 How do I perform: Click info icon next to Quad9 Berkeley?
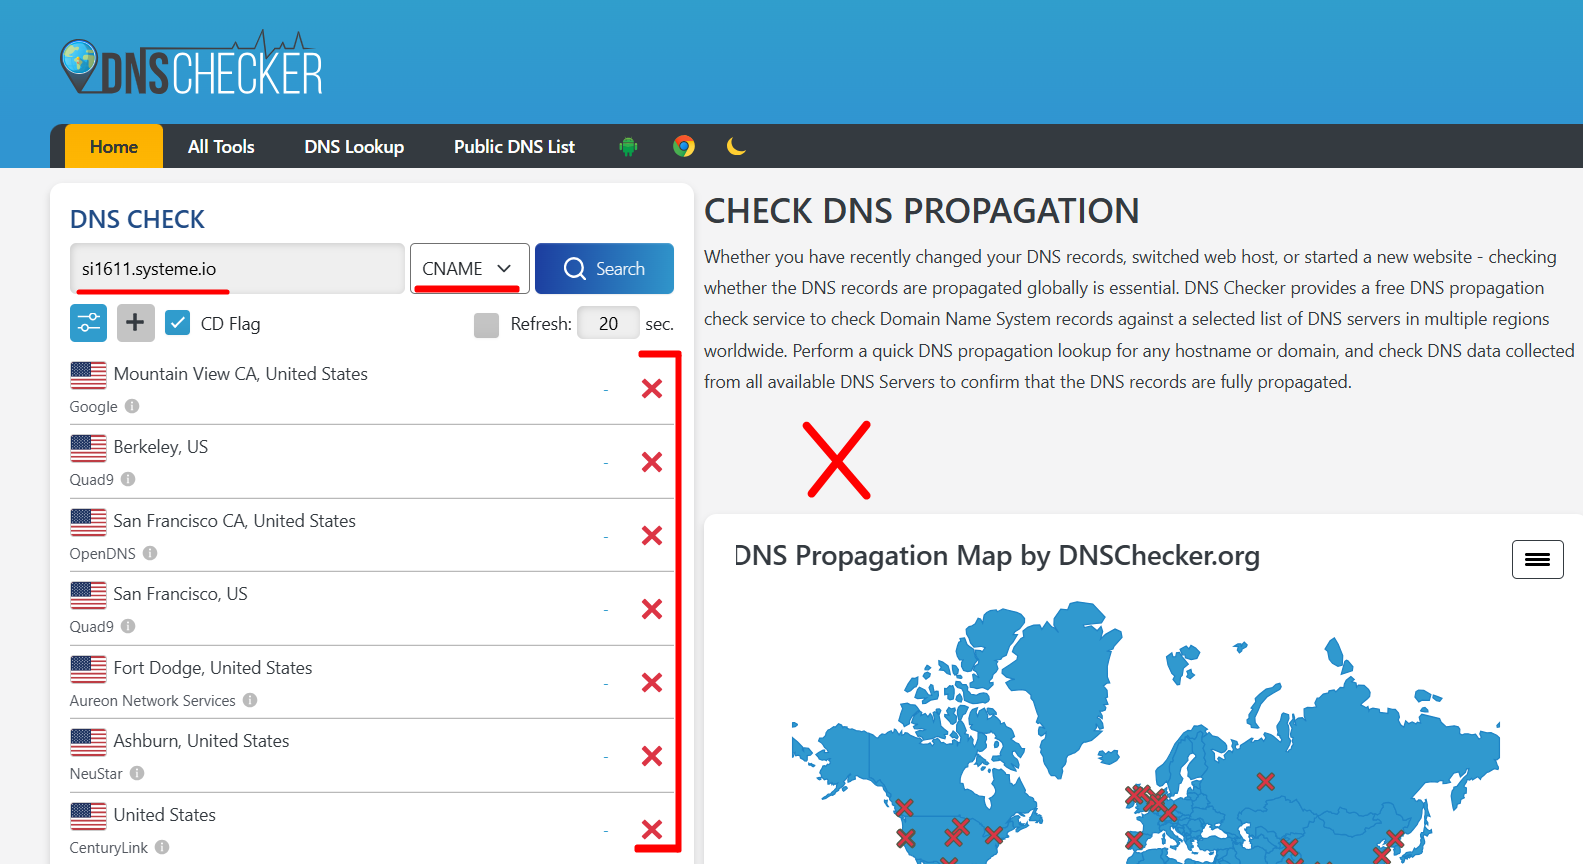tap(128, 479)
